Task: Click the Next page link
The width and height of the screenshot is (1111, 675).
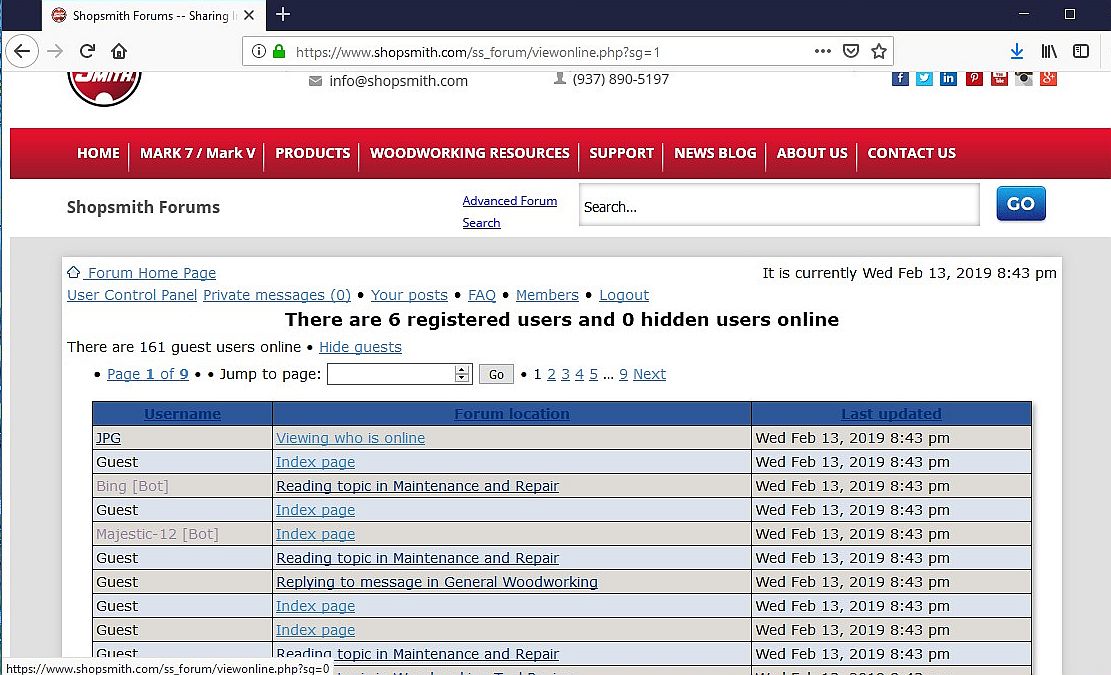Action: coord(649,374)
